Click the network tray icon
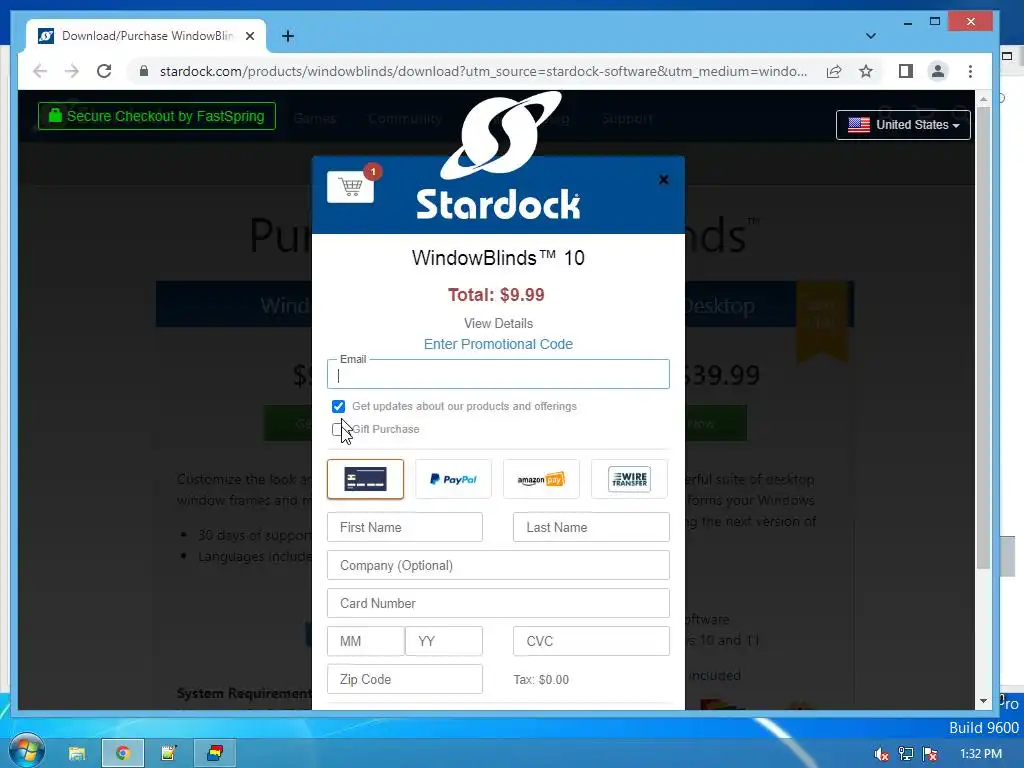This screenshot has height=768, width=1024. tap(906, 754)
